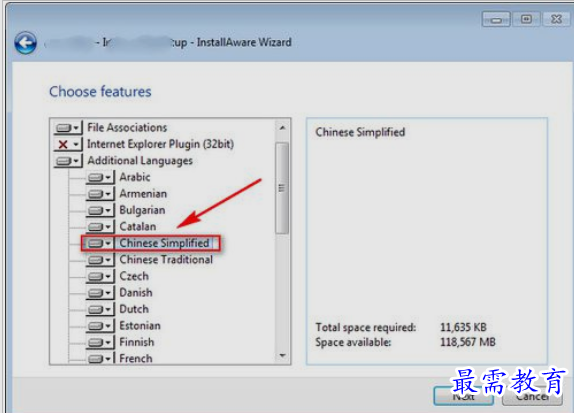Screen dimensions: 574x413
Task: Open French language install-state dropdown
Action: 100,358
